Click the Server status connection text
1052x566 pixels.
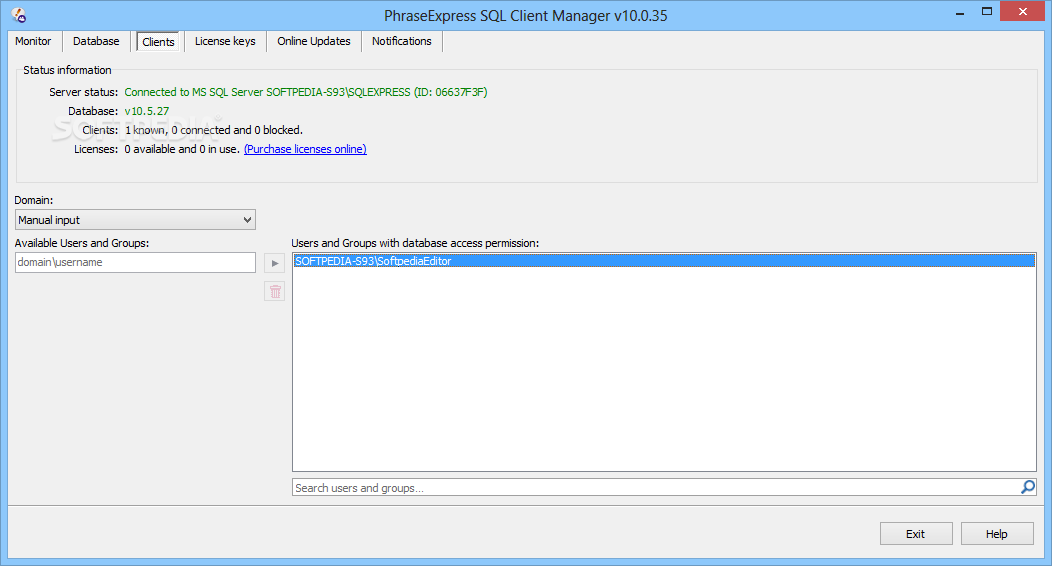(306, 92)
